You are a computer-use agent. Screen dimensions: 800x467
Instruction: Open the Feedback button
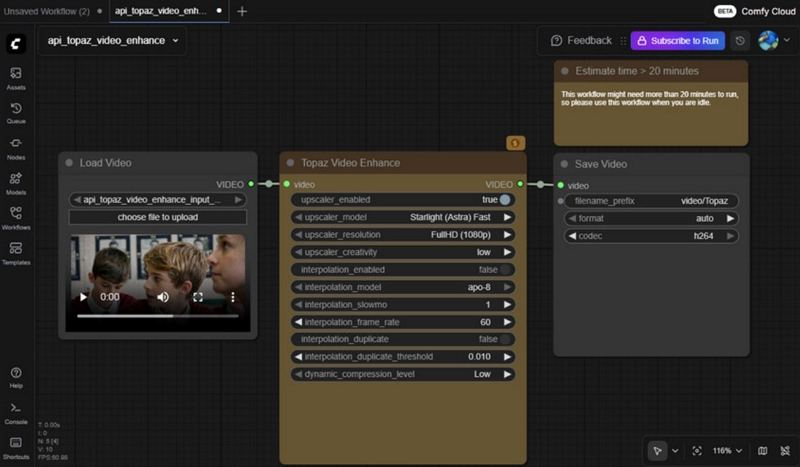pyautogui.click(x=581, y=40)
